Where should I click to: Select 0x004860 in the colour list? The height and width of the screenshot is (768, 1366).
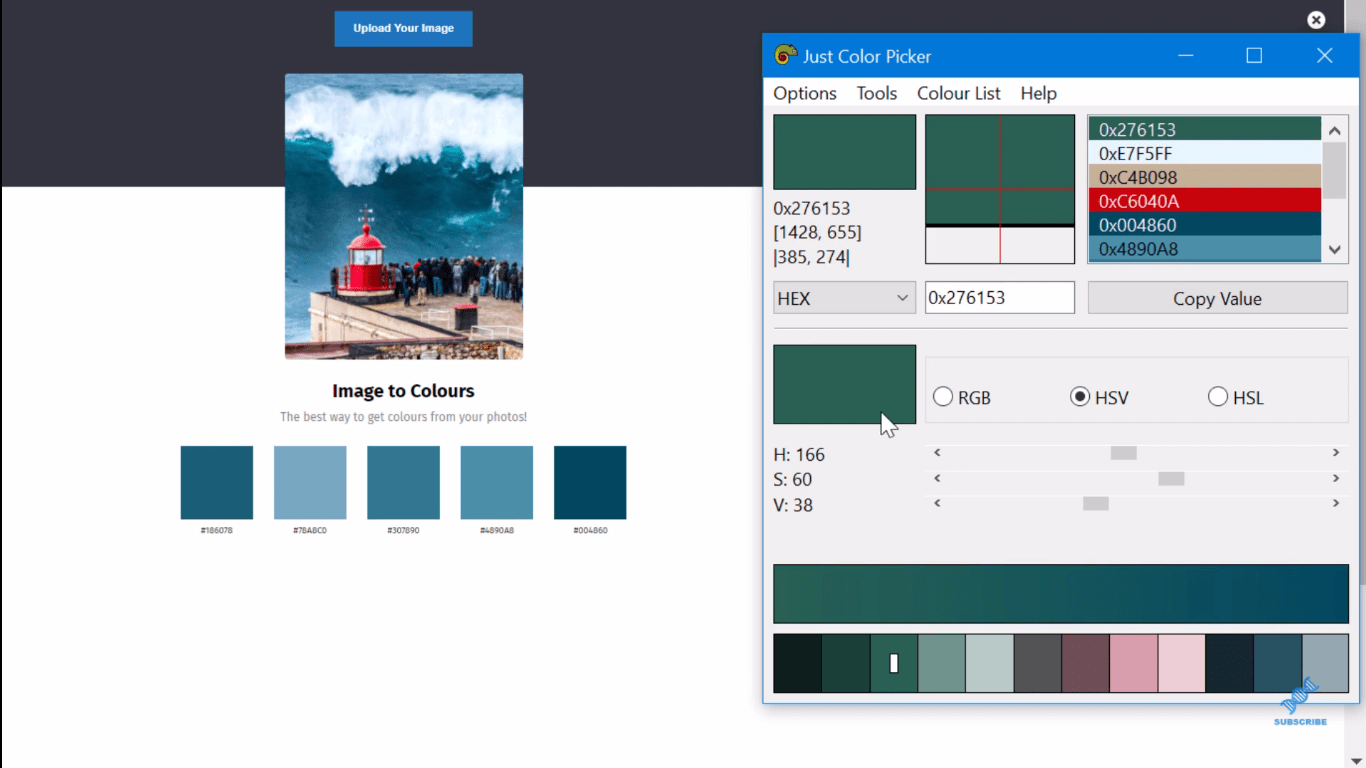click(x=1205, y=225)
